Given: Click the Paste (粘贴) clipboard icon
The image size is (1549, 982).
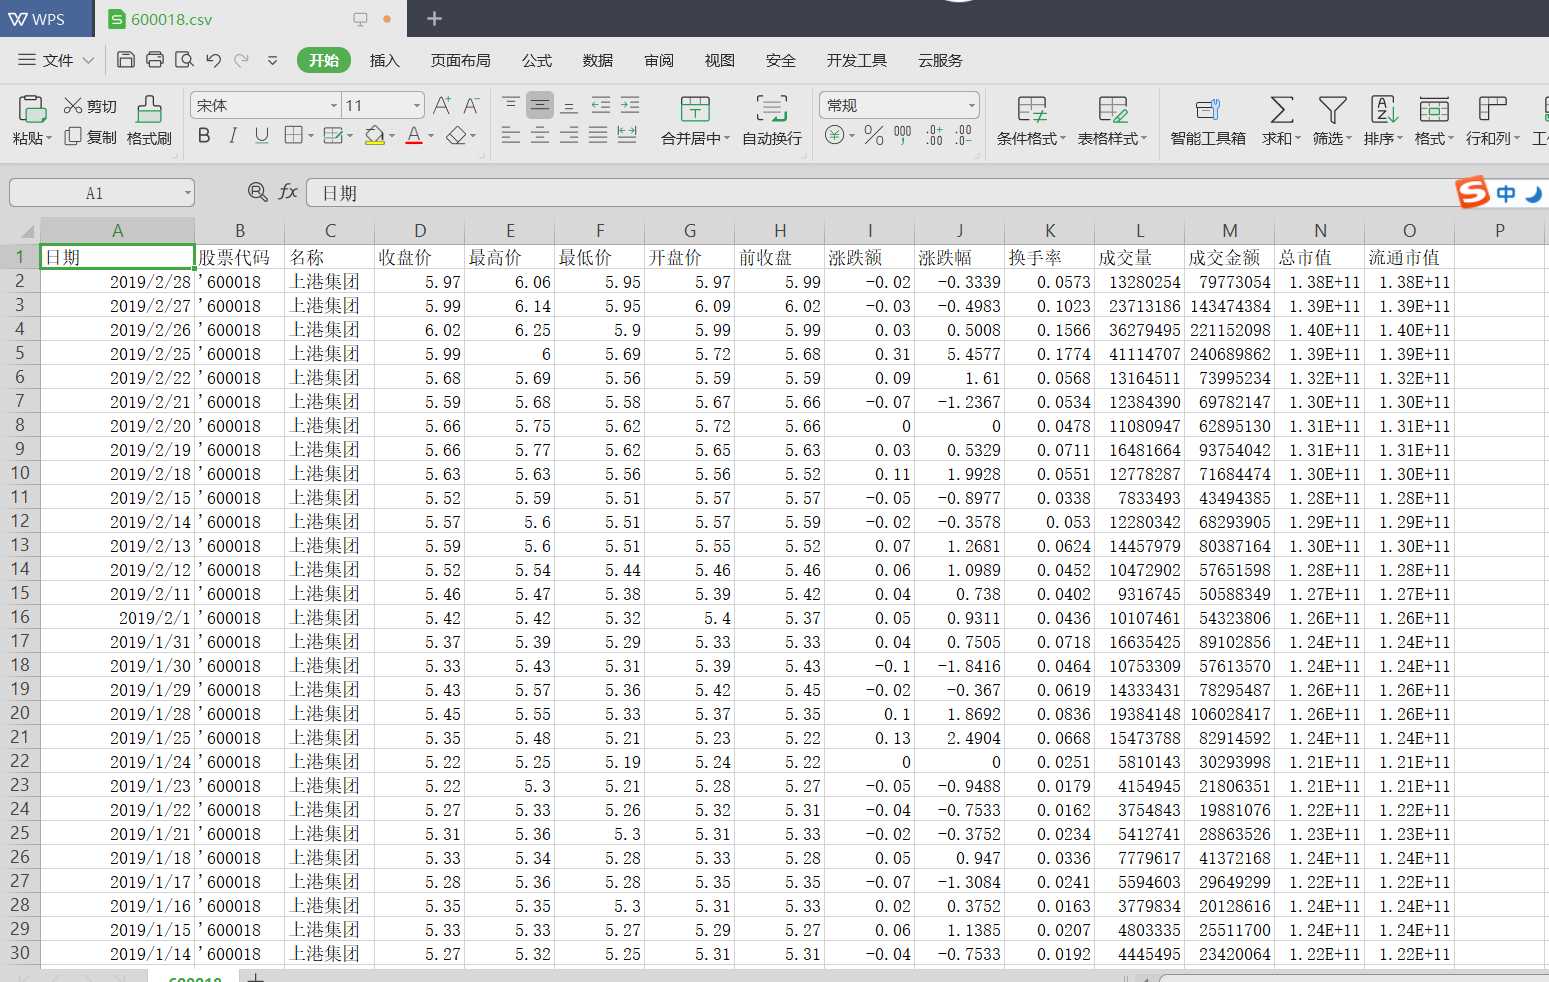Looking at the screenshot, I should pos(32,109).
